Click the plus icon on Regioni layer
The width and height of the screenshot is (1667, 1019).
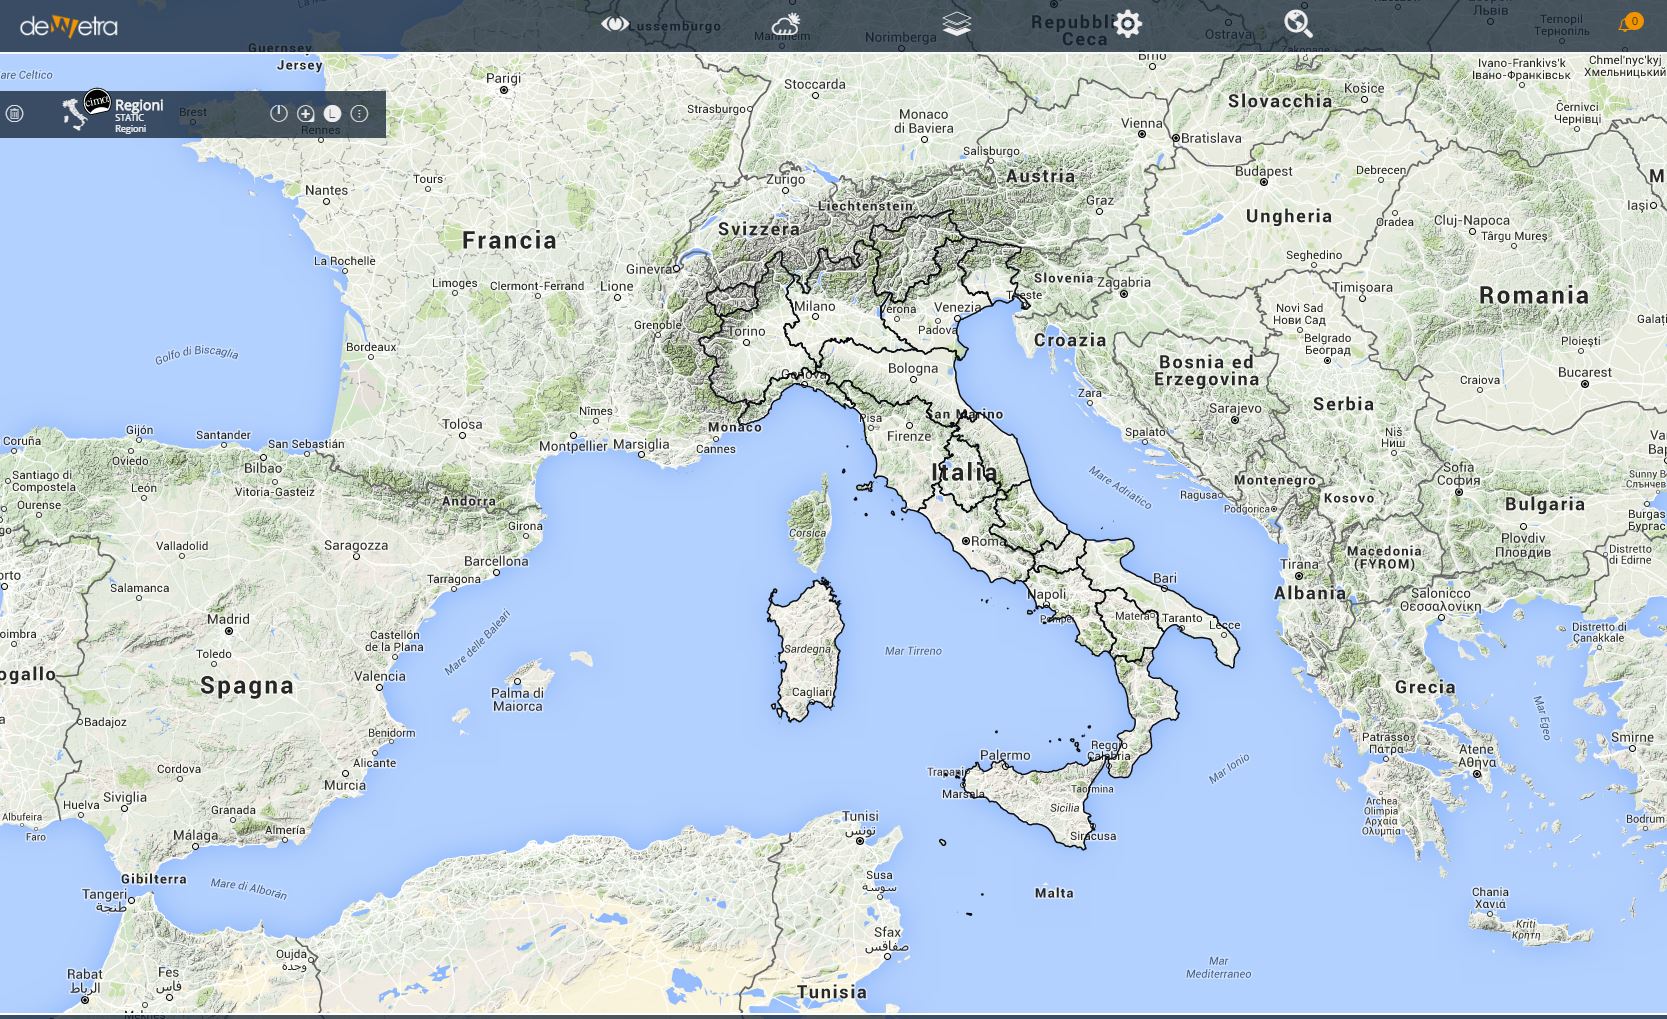306,114
